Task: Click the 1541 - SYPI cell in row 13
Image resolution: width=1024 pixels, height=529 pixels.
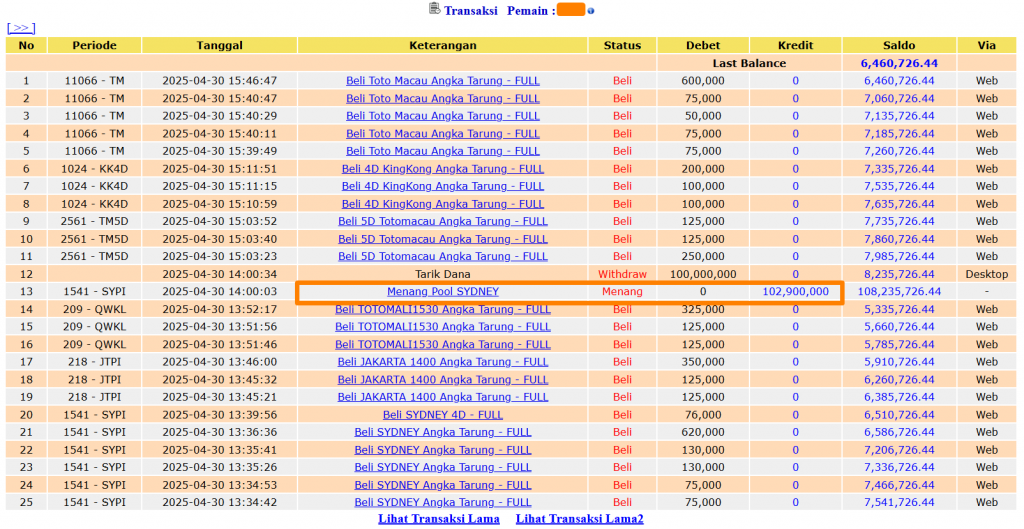Action: [95, 291]
